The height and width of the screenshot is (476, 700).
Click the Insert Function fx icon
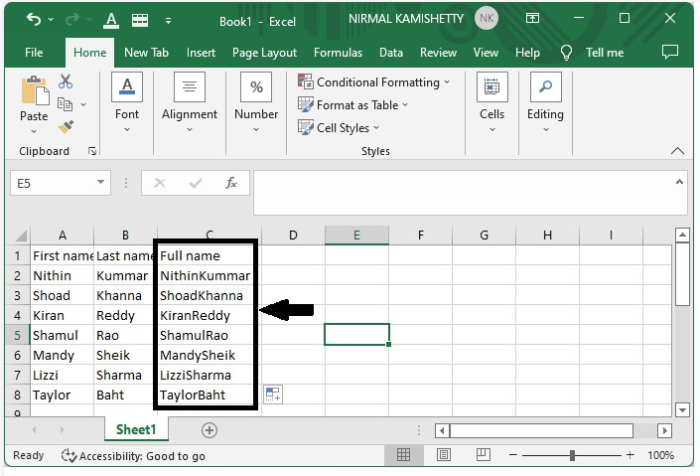pos(231,183)
